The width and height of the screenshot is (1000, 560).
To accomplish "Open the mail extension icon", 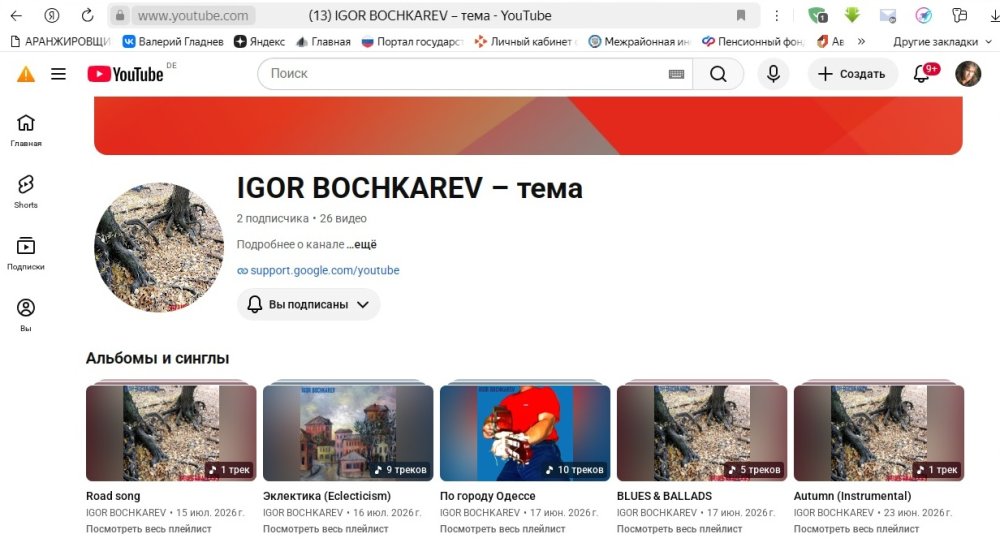I will pos(888,15).
